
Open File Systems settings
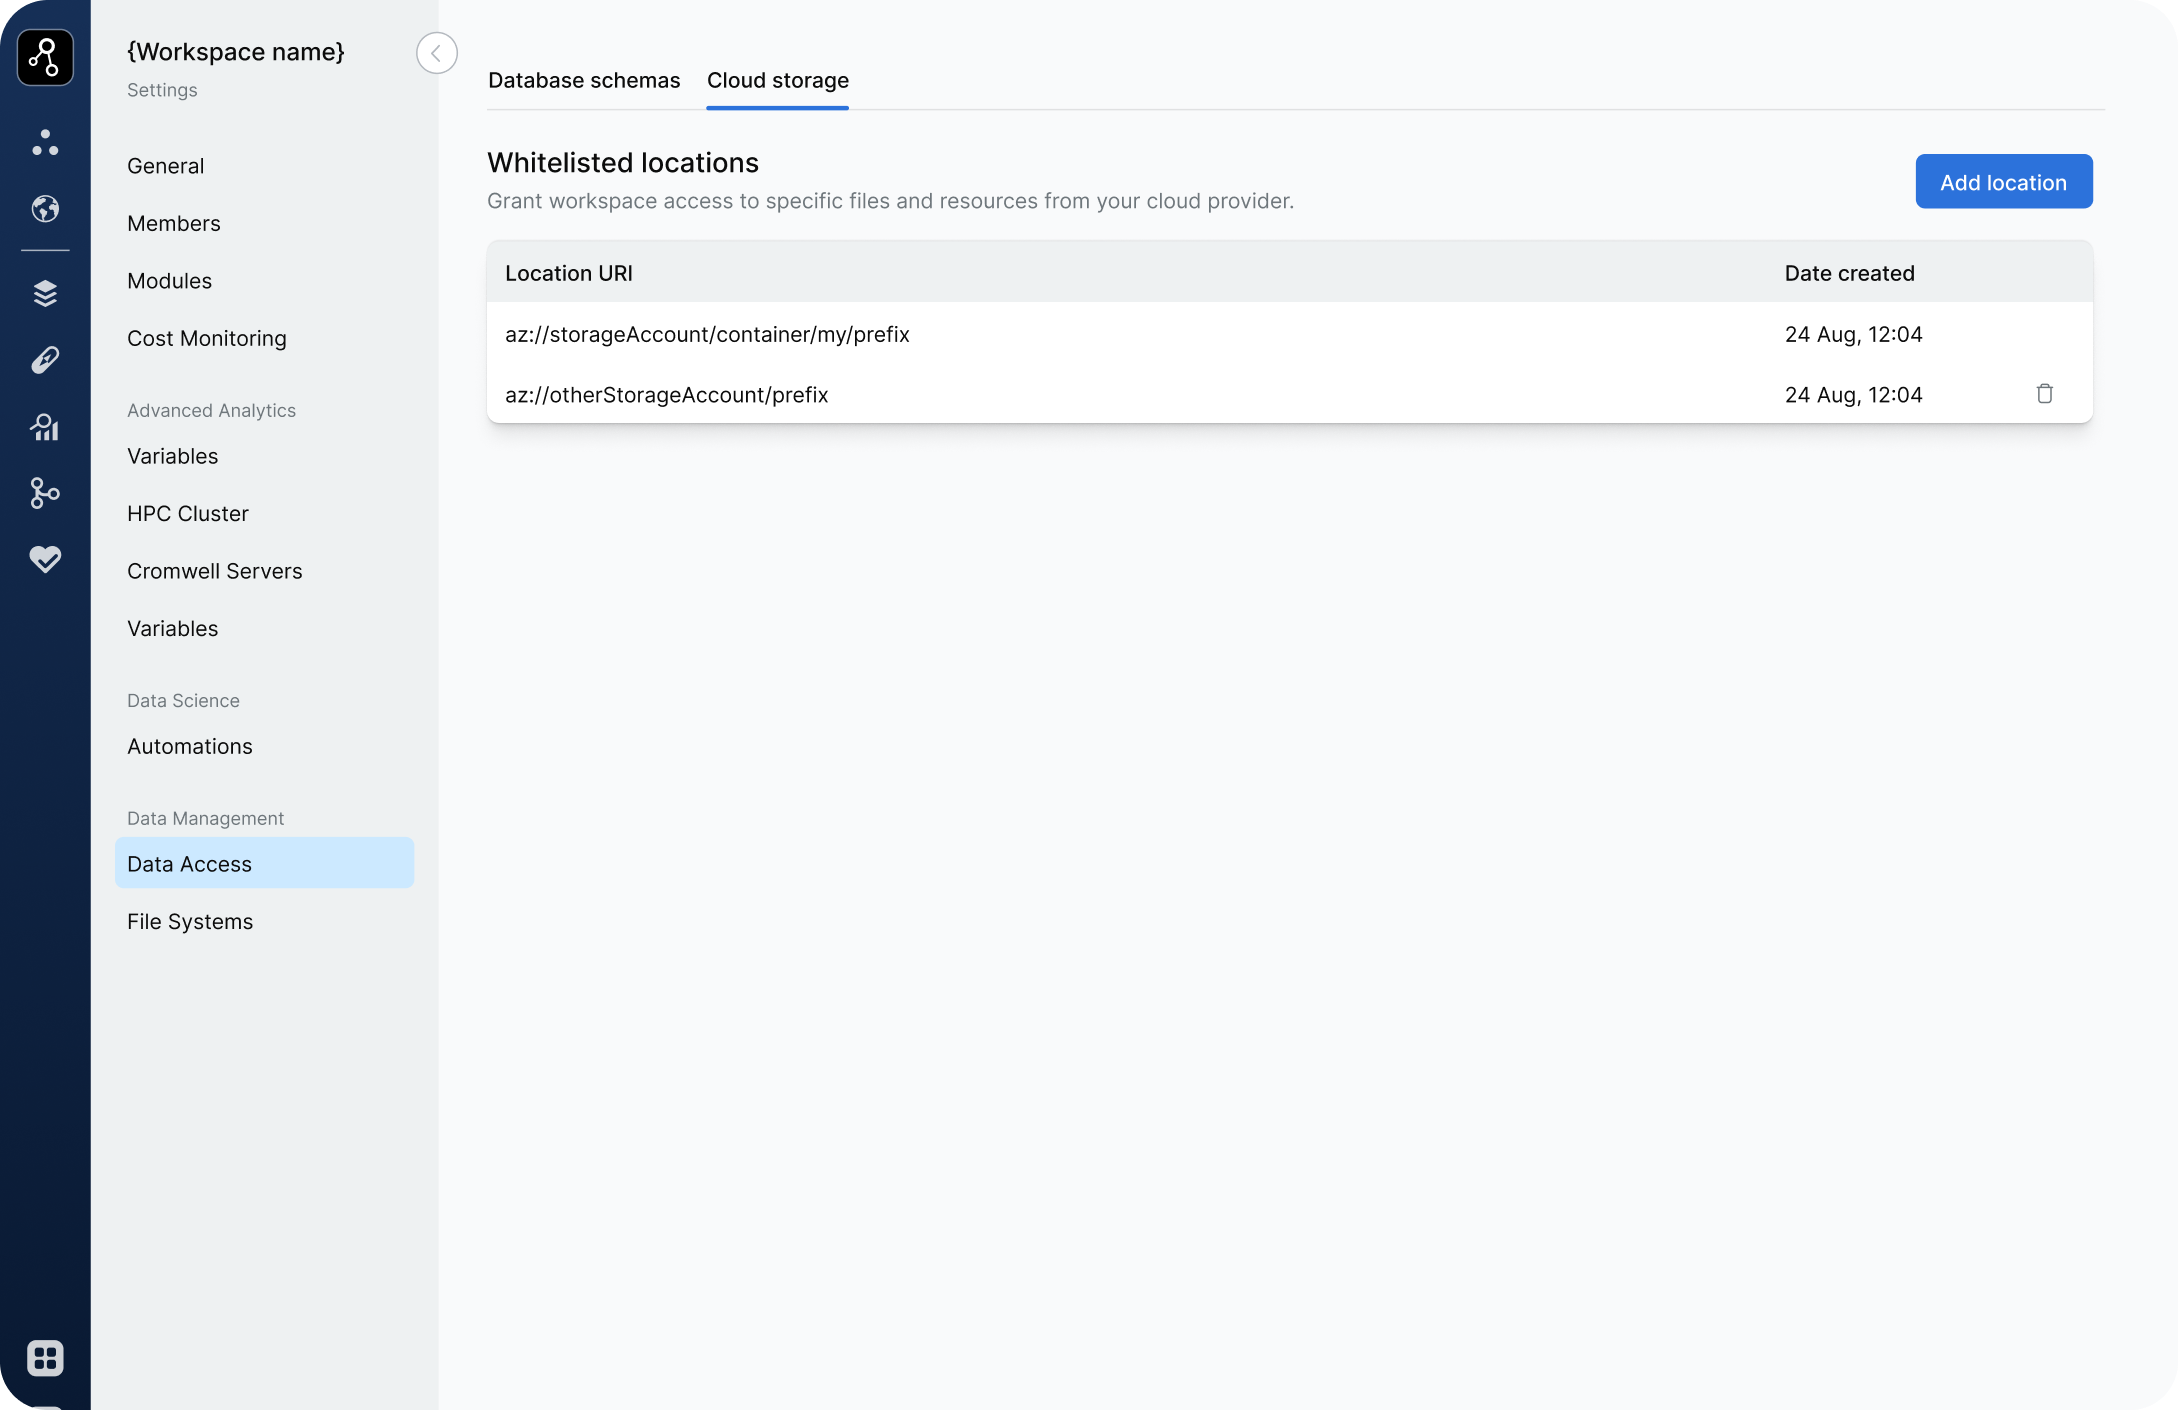(190, 921)
